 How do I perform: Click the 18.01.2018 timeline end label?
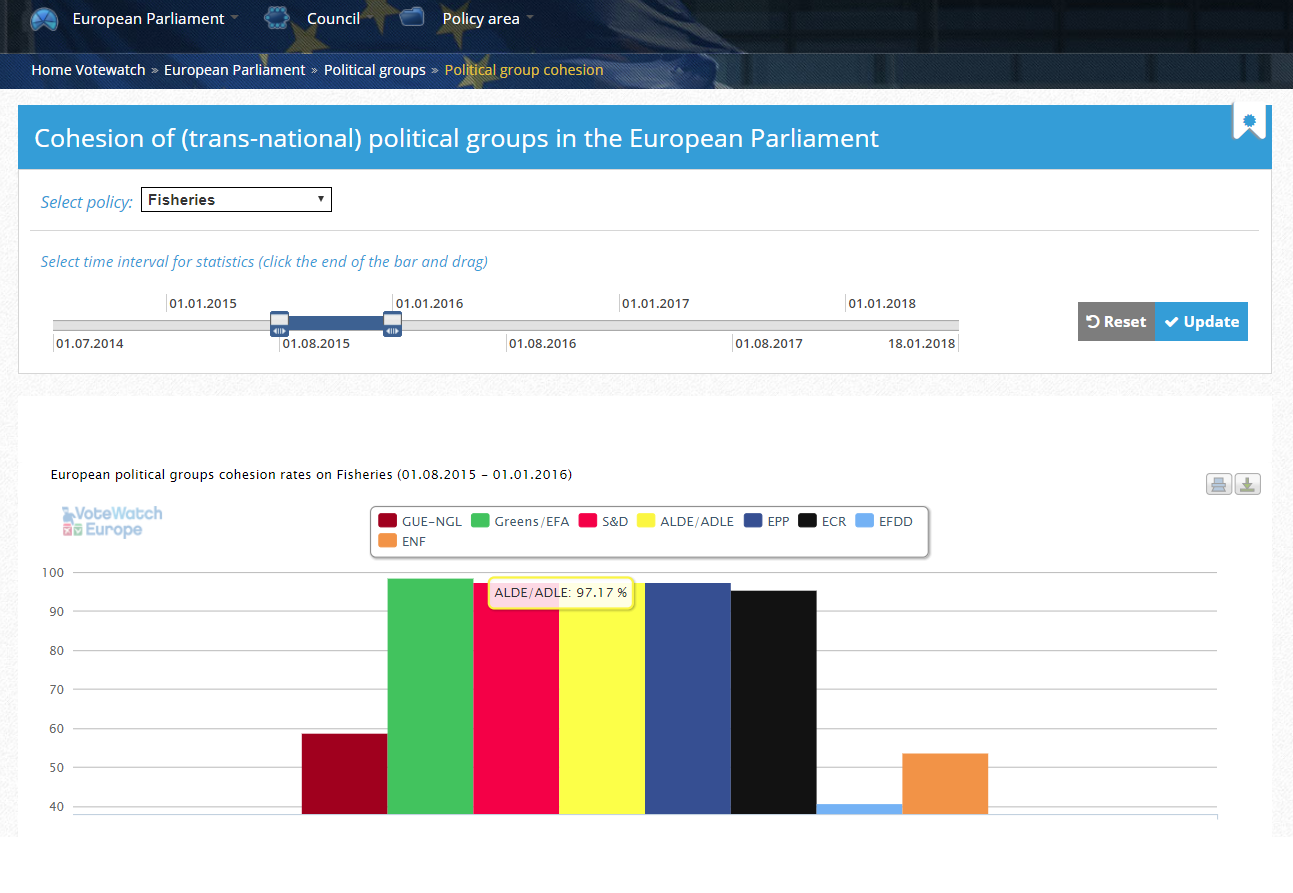(x=921, y=343)
